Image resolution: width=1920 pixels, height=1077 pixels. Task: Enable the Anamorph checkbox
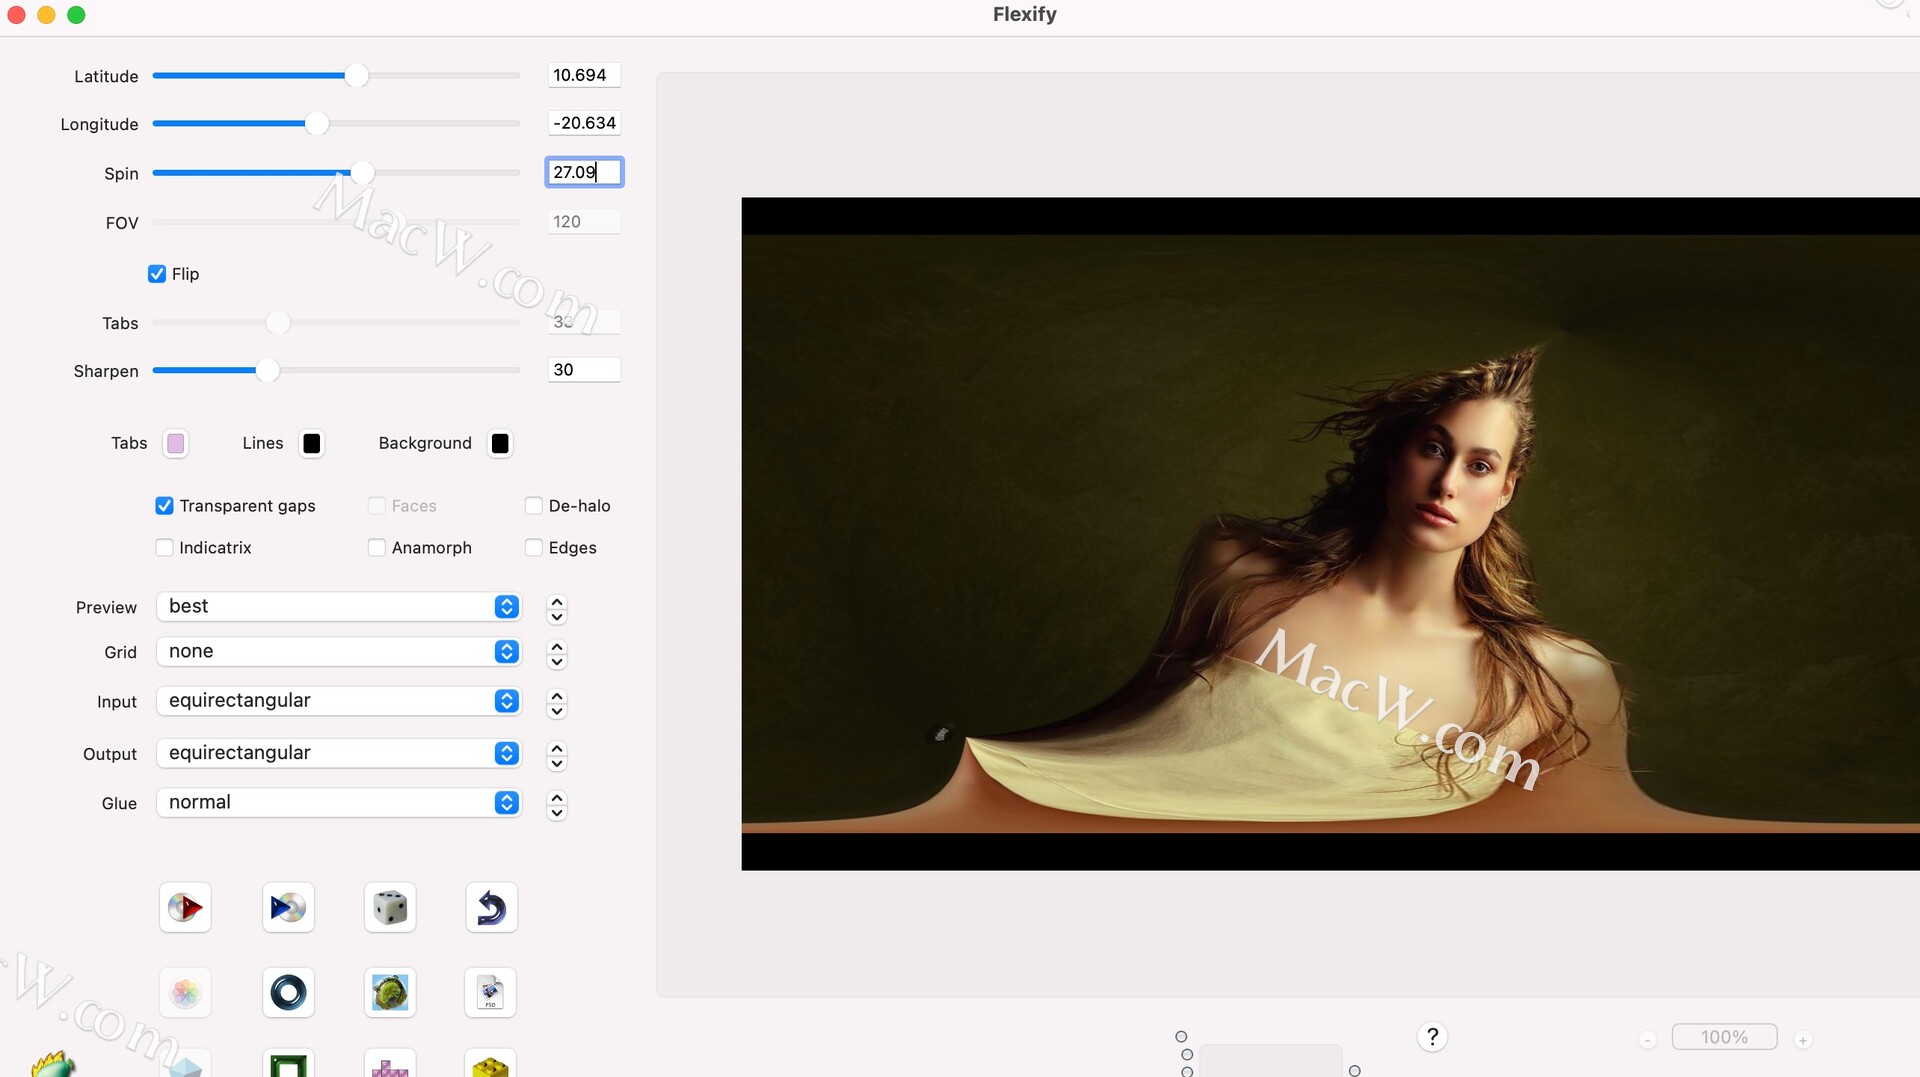pos(377,548)
